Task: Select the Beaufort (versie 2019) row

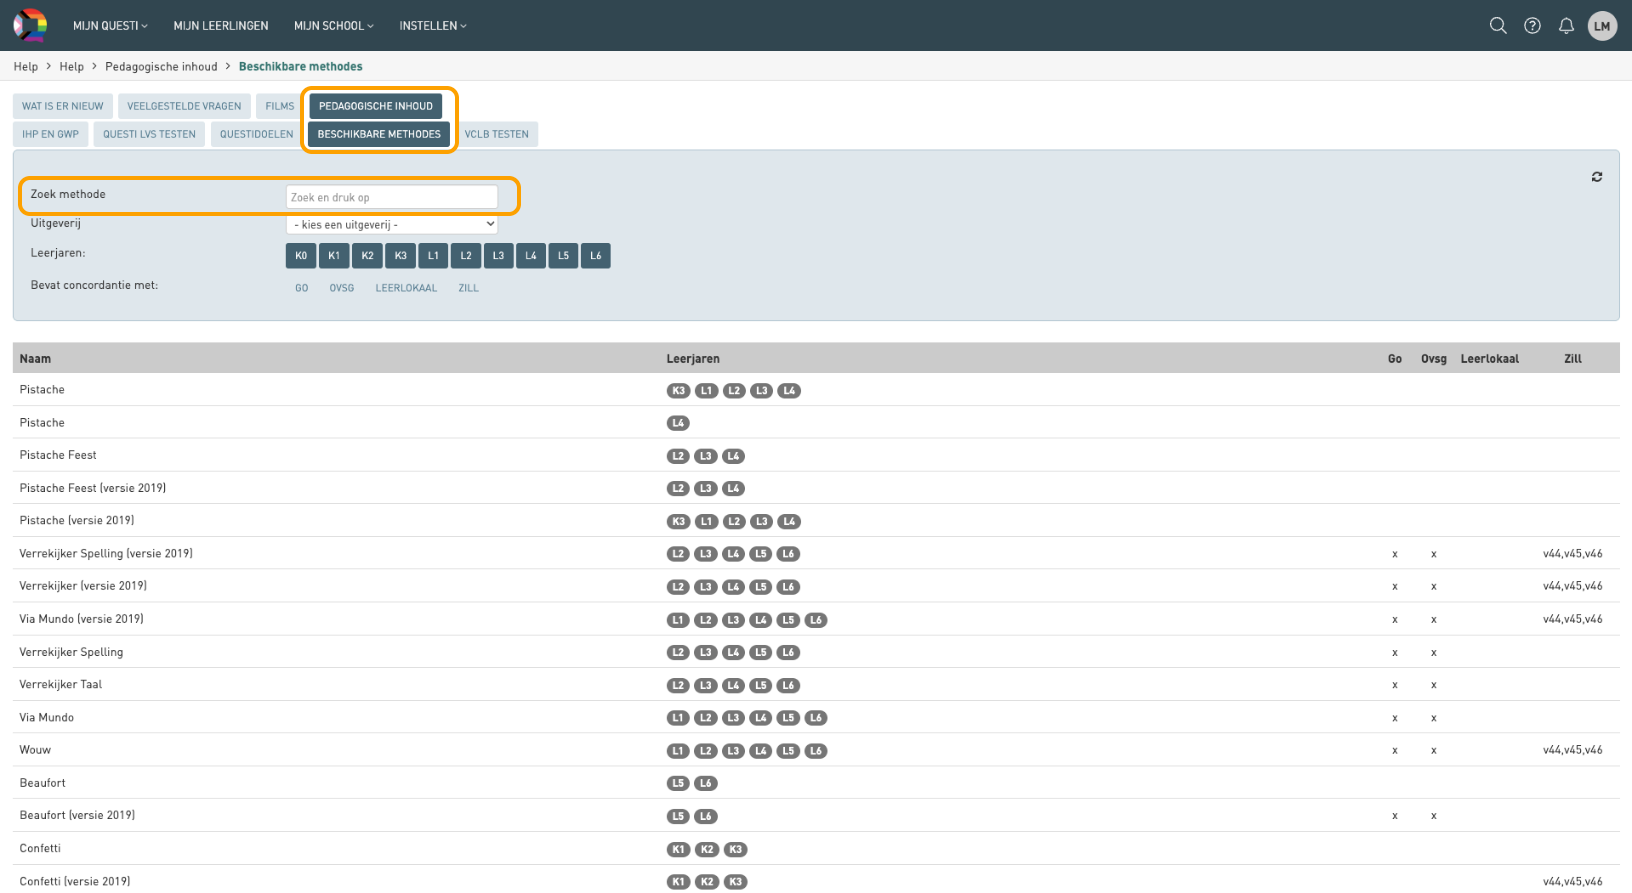Action: 816,815
